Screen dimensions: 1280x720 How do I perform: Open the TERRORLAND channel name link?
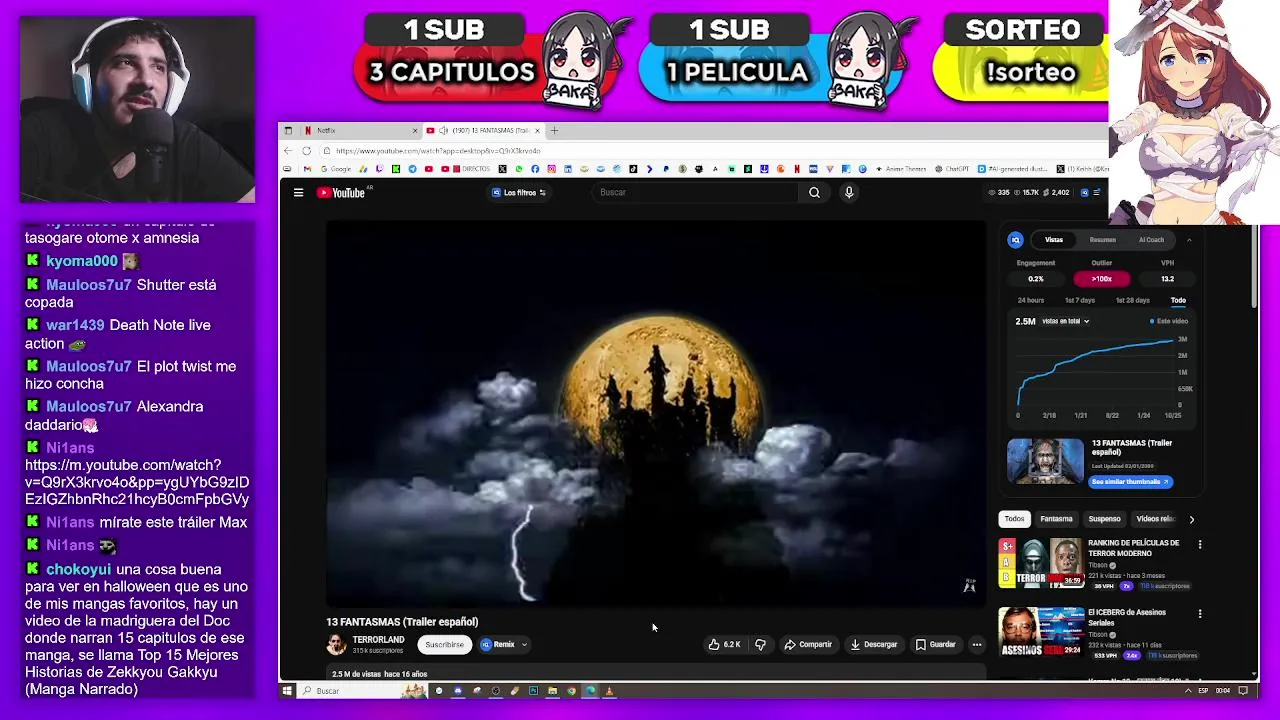pos(378,640)
